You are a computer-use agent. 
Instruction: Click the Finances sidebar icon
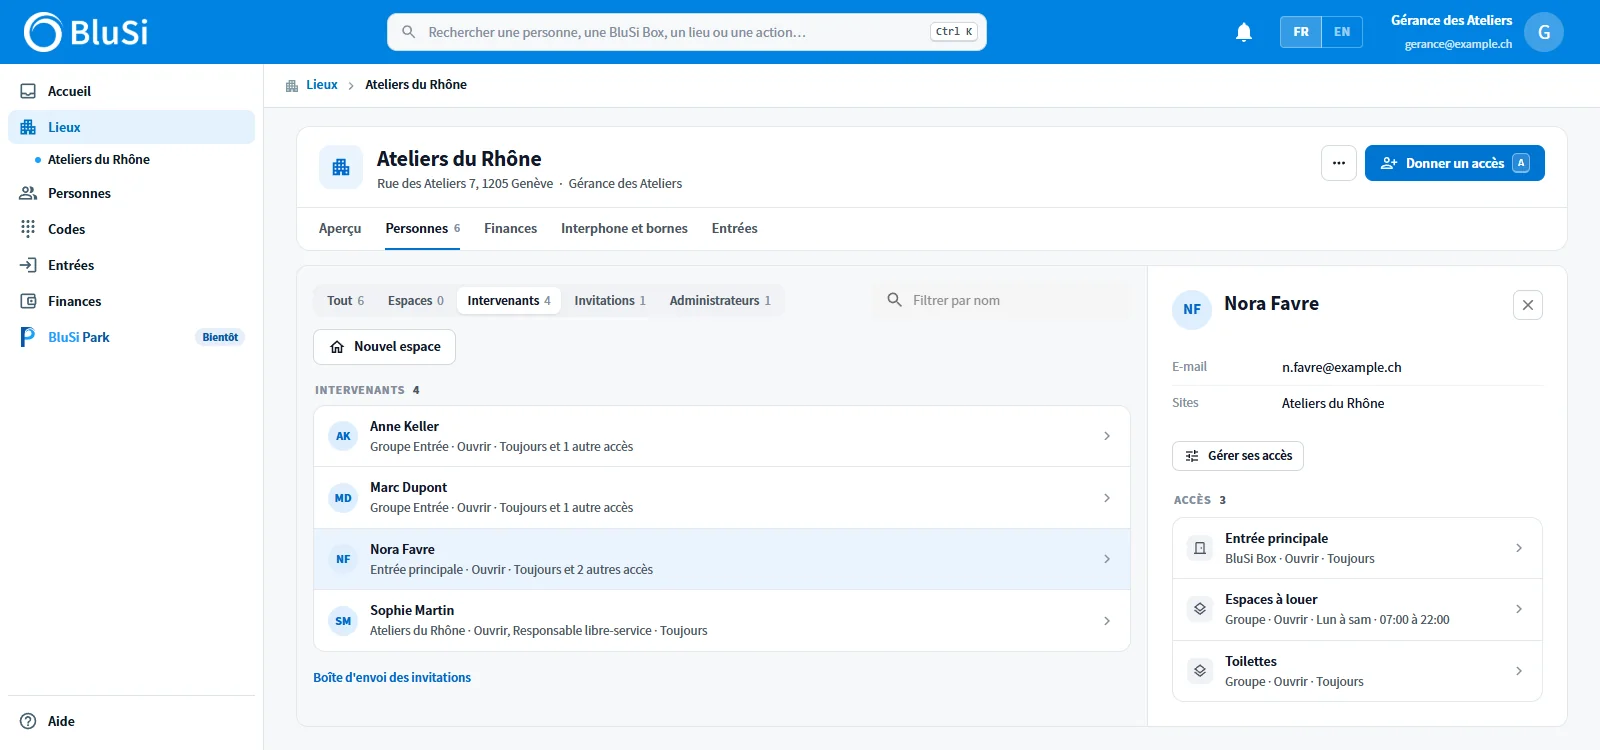click(28, 301)
